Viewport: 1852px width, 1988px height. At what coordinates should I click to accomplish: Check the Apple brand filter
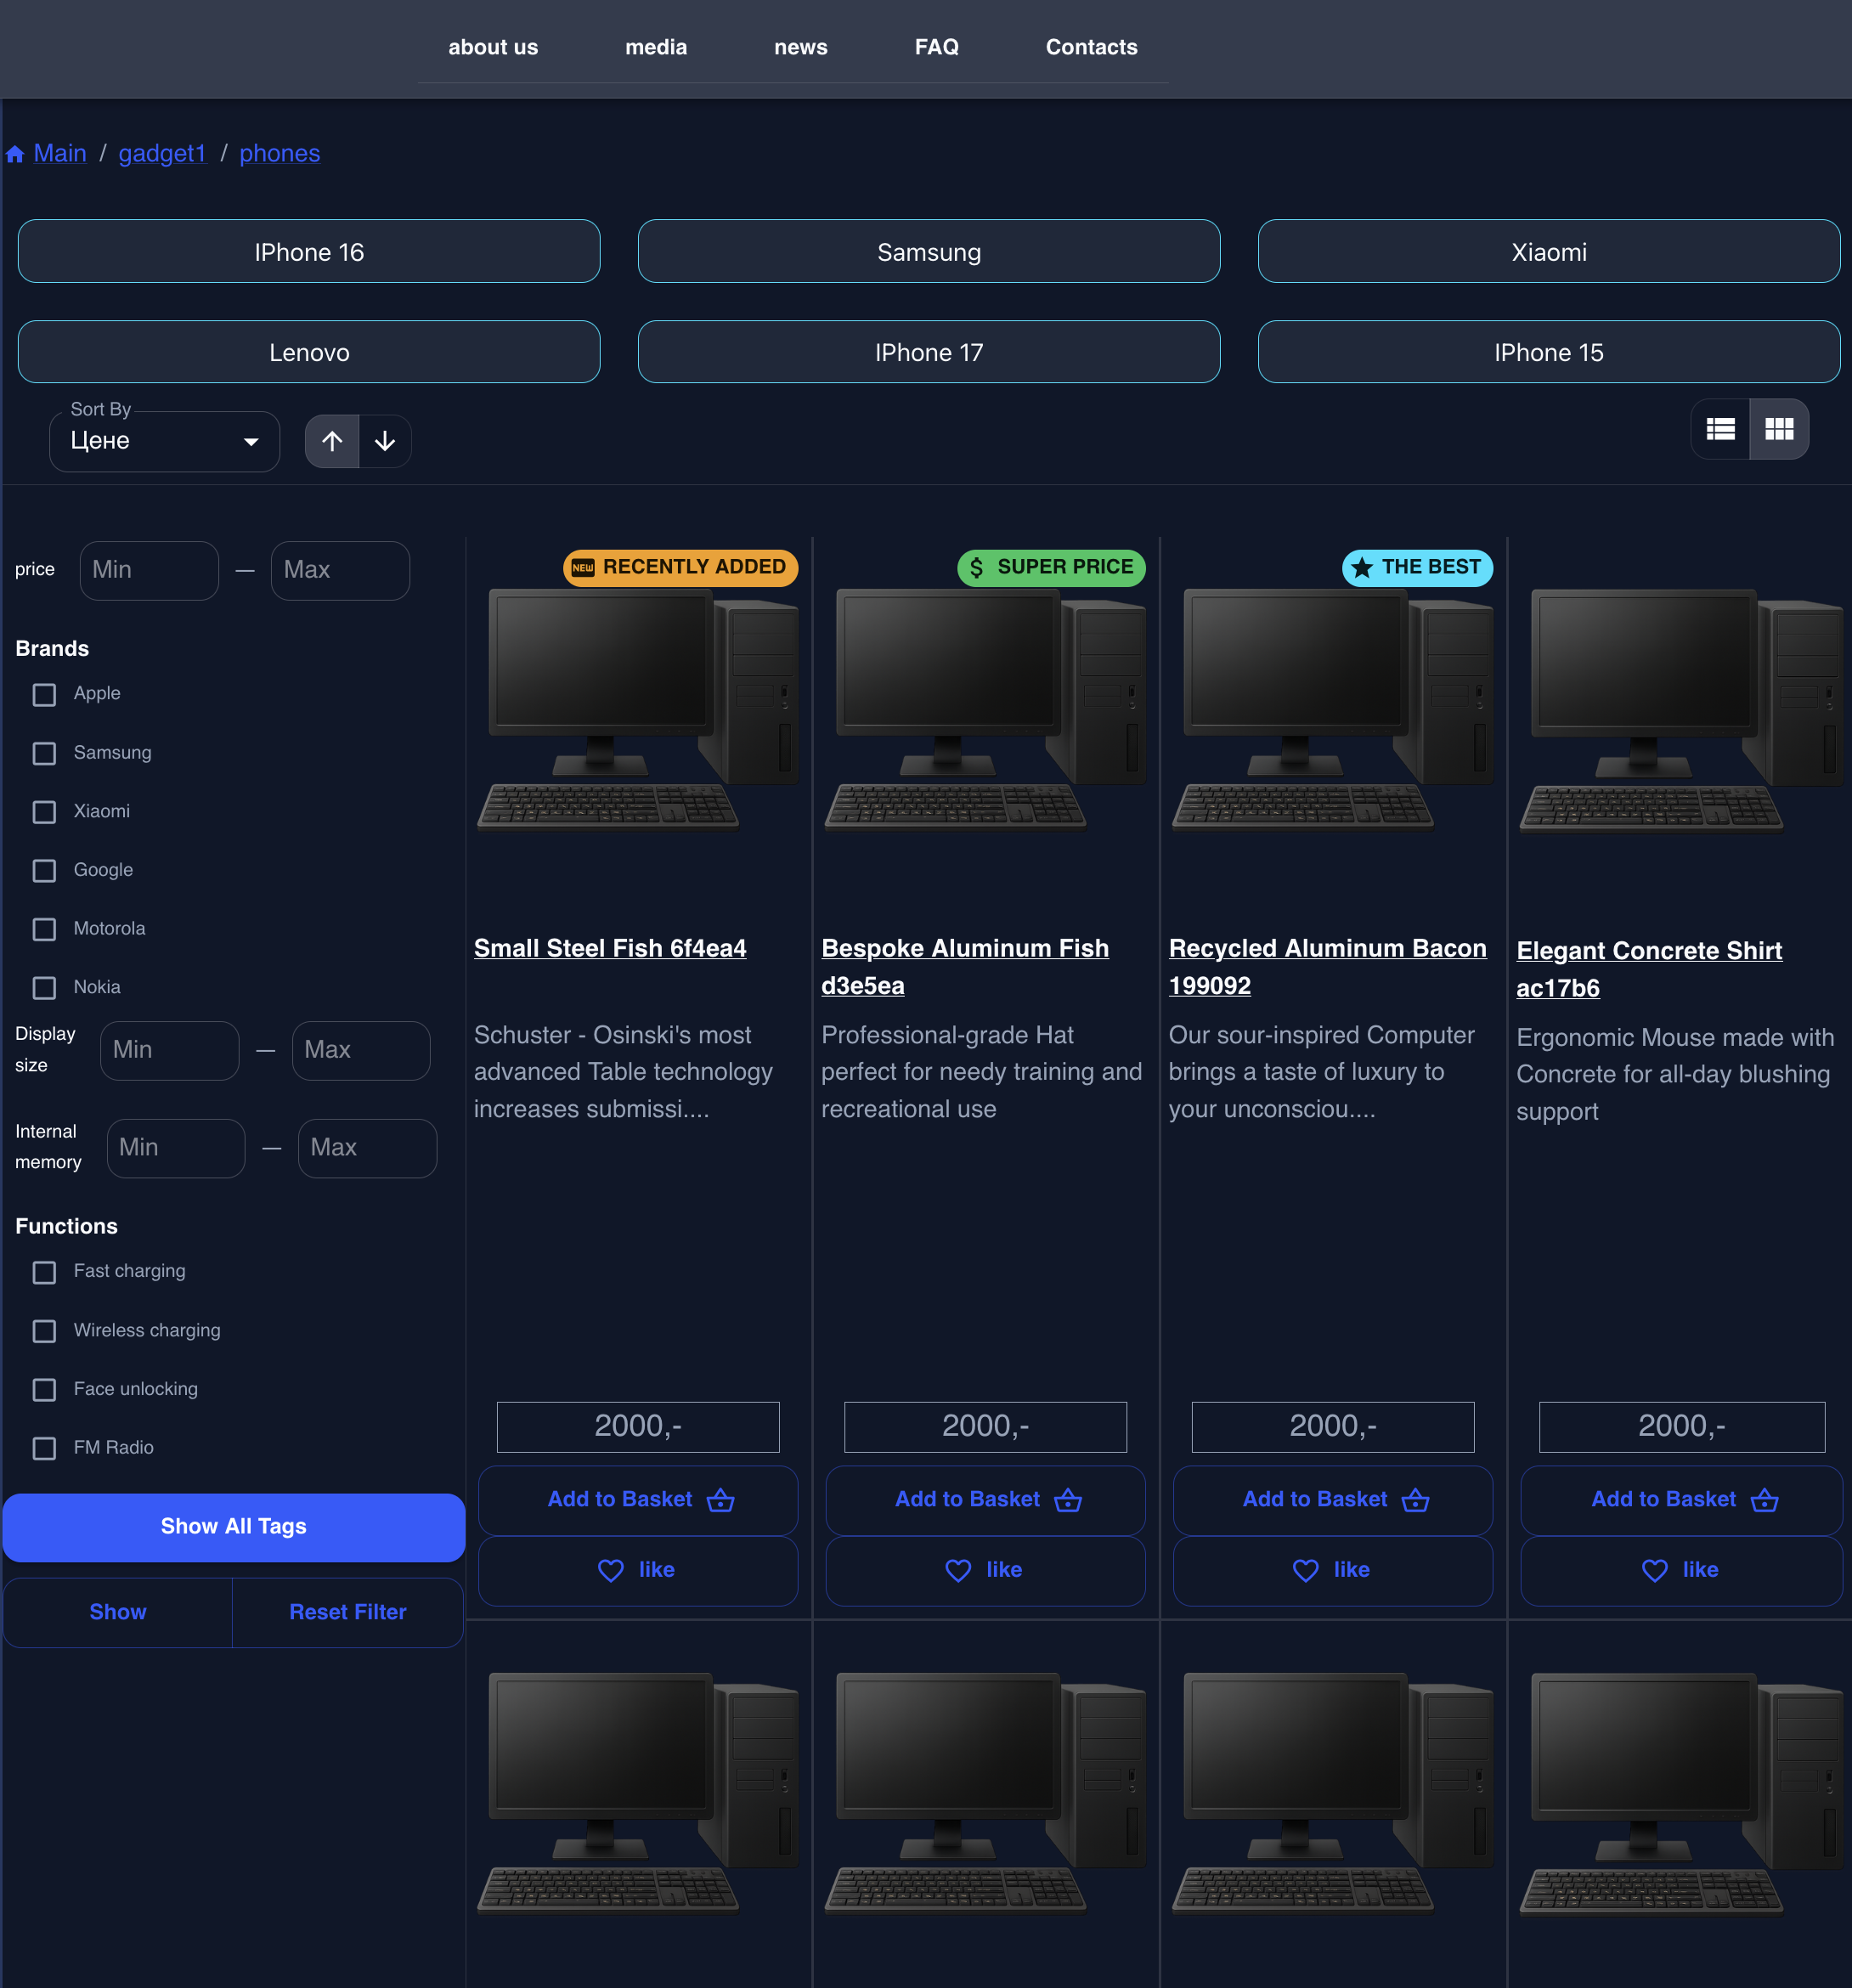pos(44,694)
